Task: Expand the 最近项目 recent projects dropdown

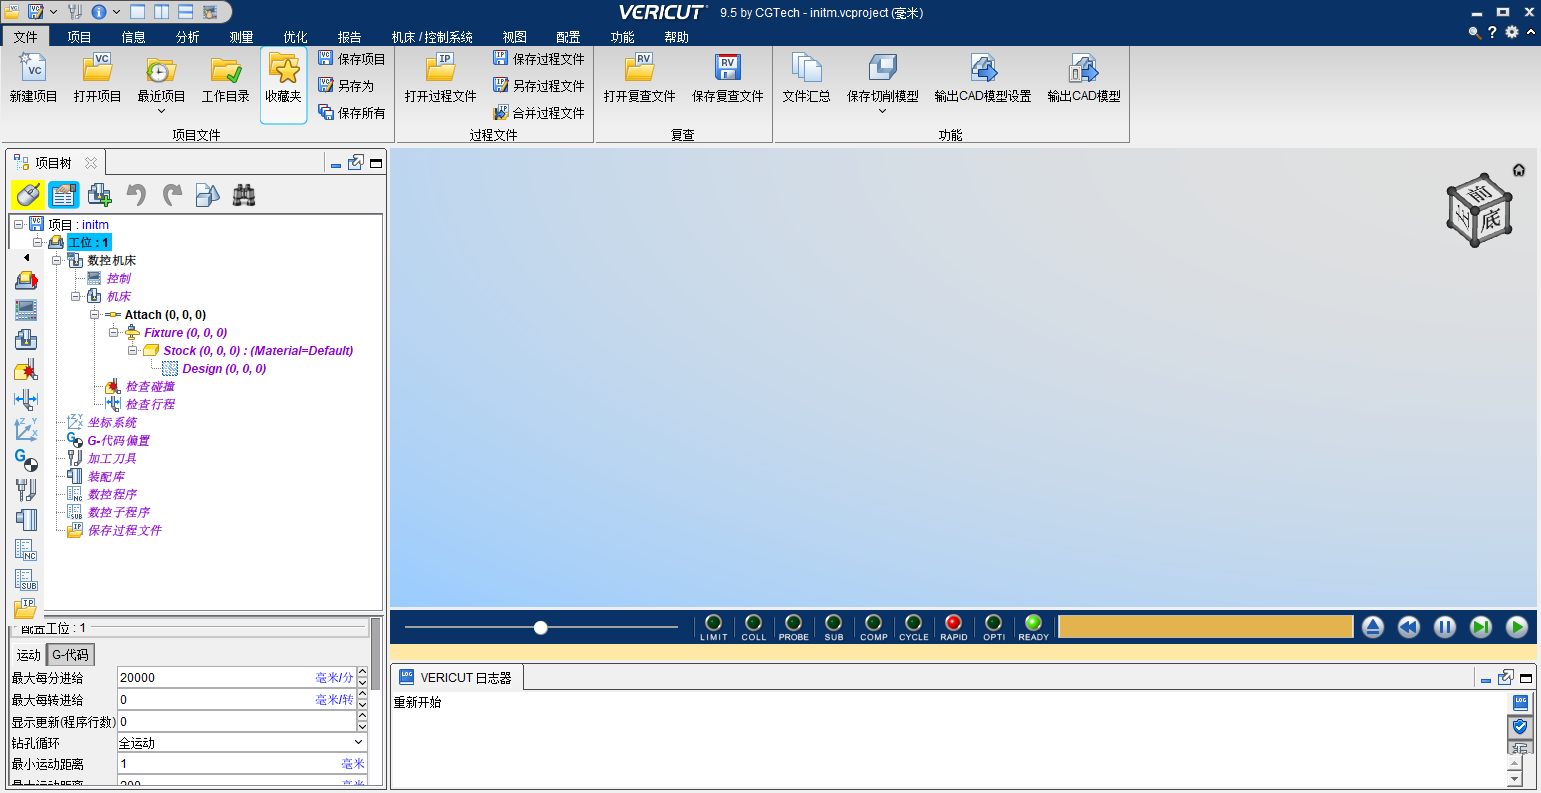Action: click(161, 111)
